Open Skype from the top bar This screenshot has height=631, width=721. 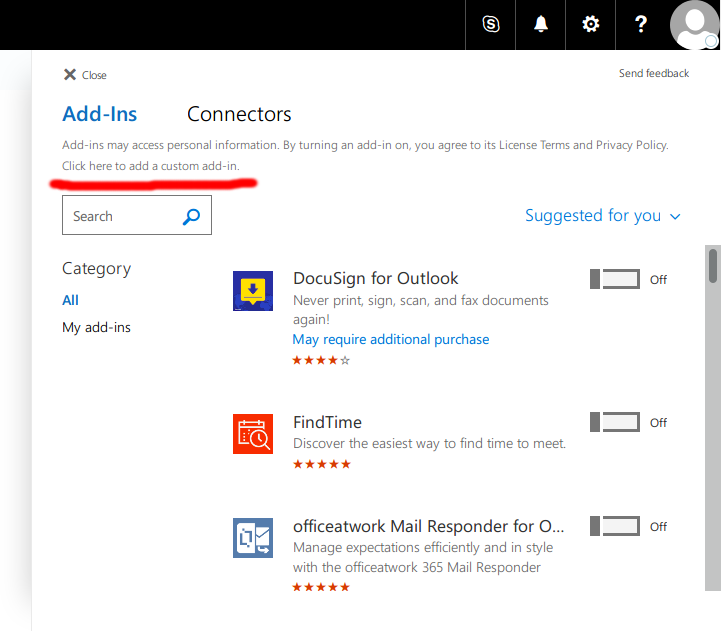(x=491, y=24)
